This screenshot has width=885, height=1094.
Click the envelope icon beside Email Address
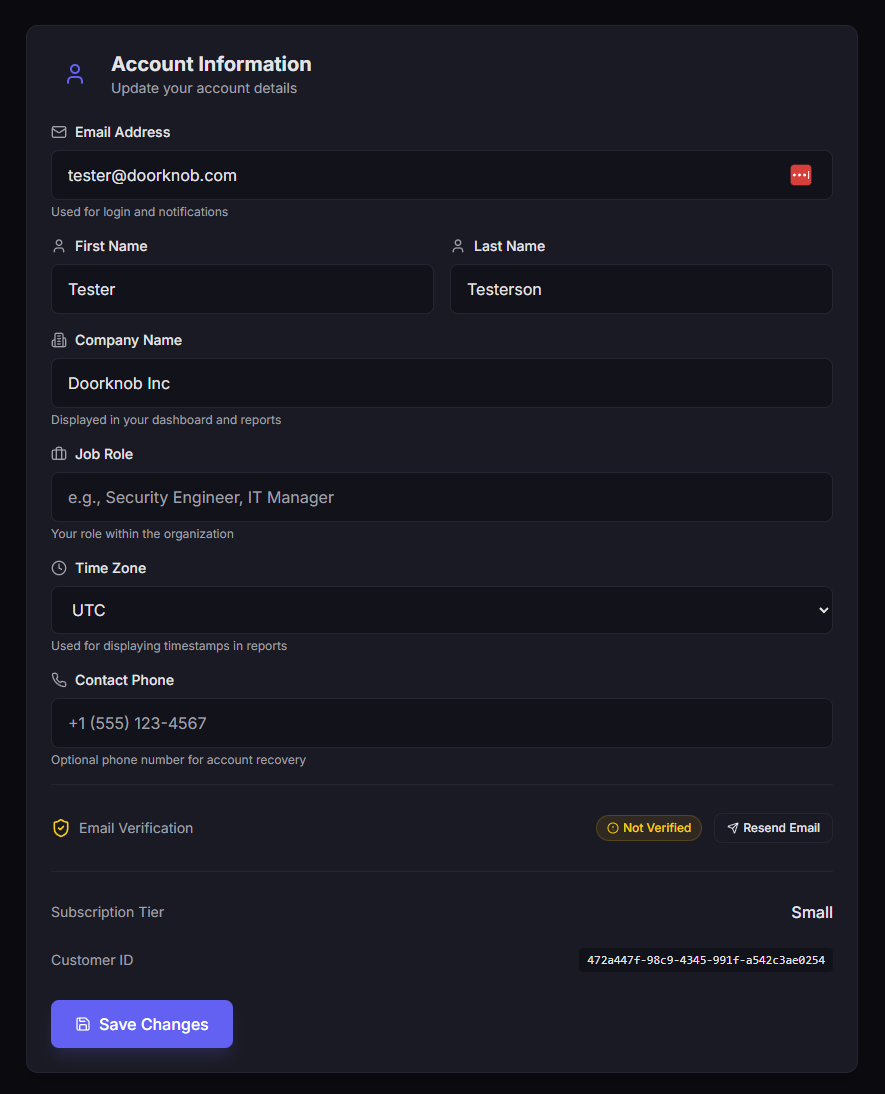pyautogui.click(x=59, y=131)
